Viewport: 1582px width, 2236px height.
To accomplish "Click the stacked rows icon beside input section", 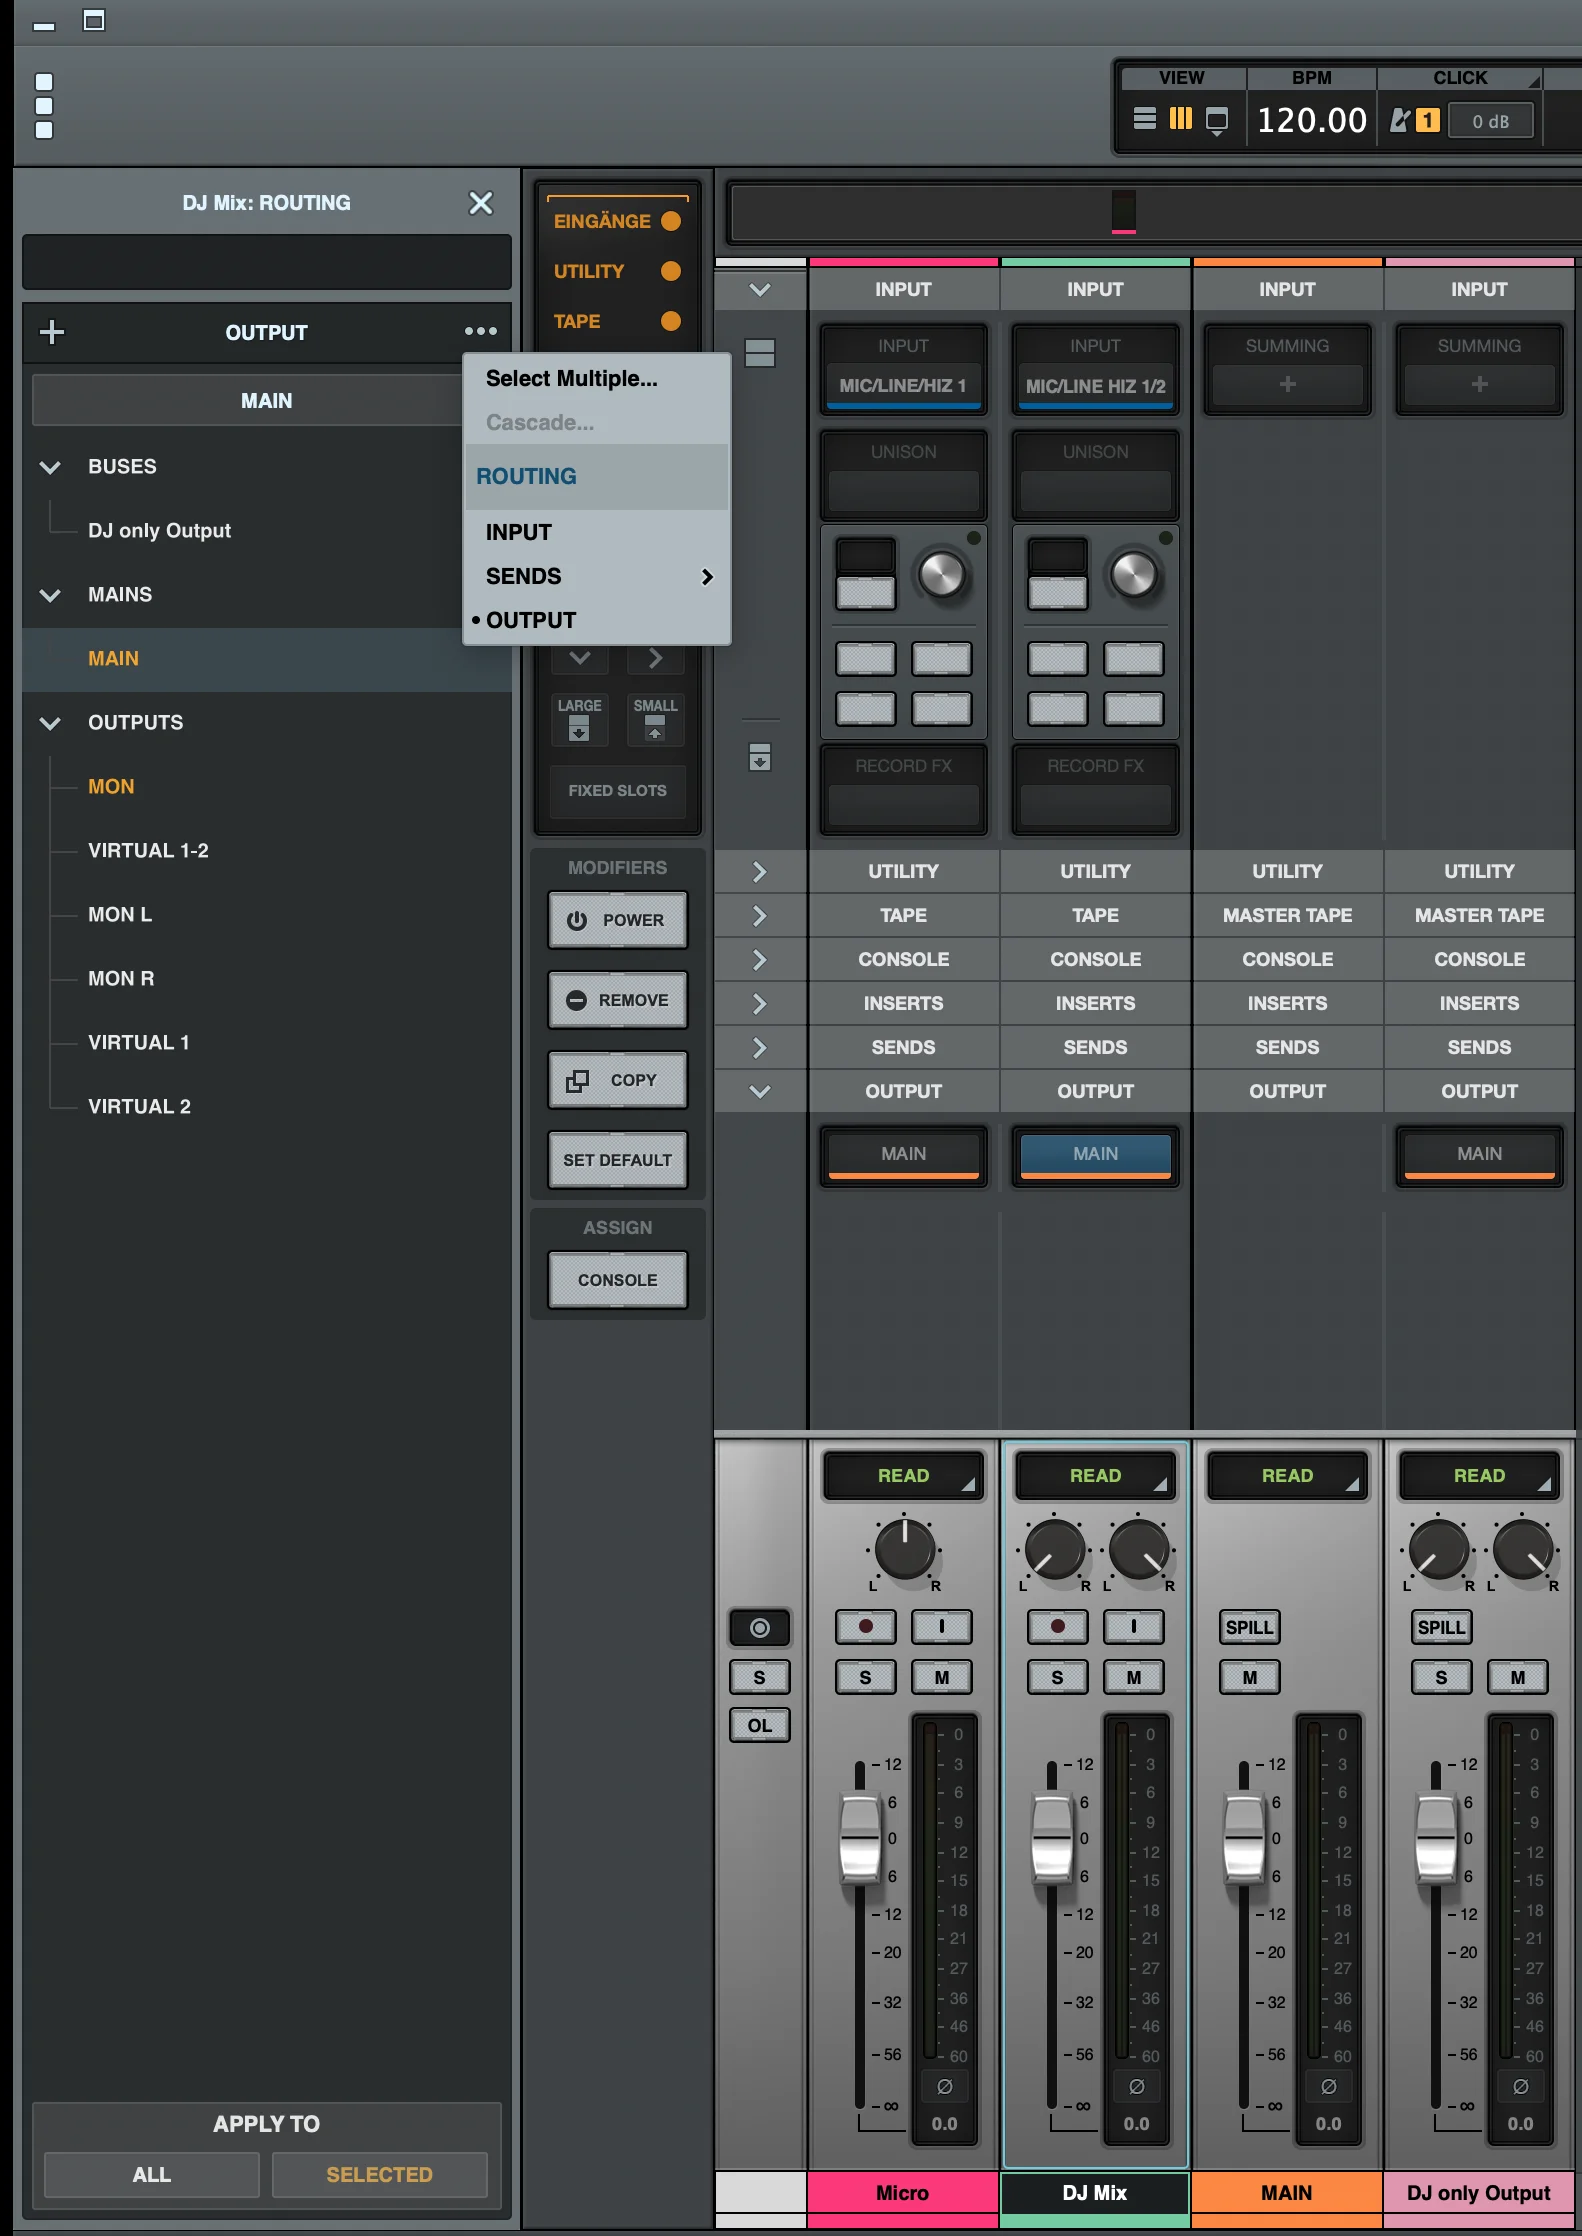I will 760,353.
